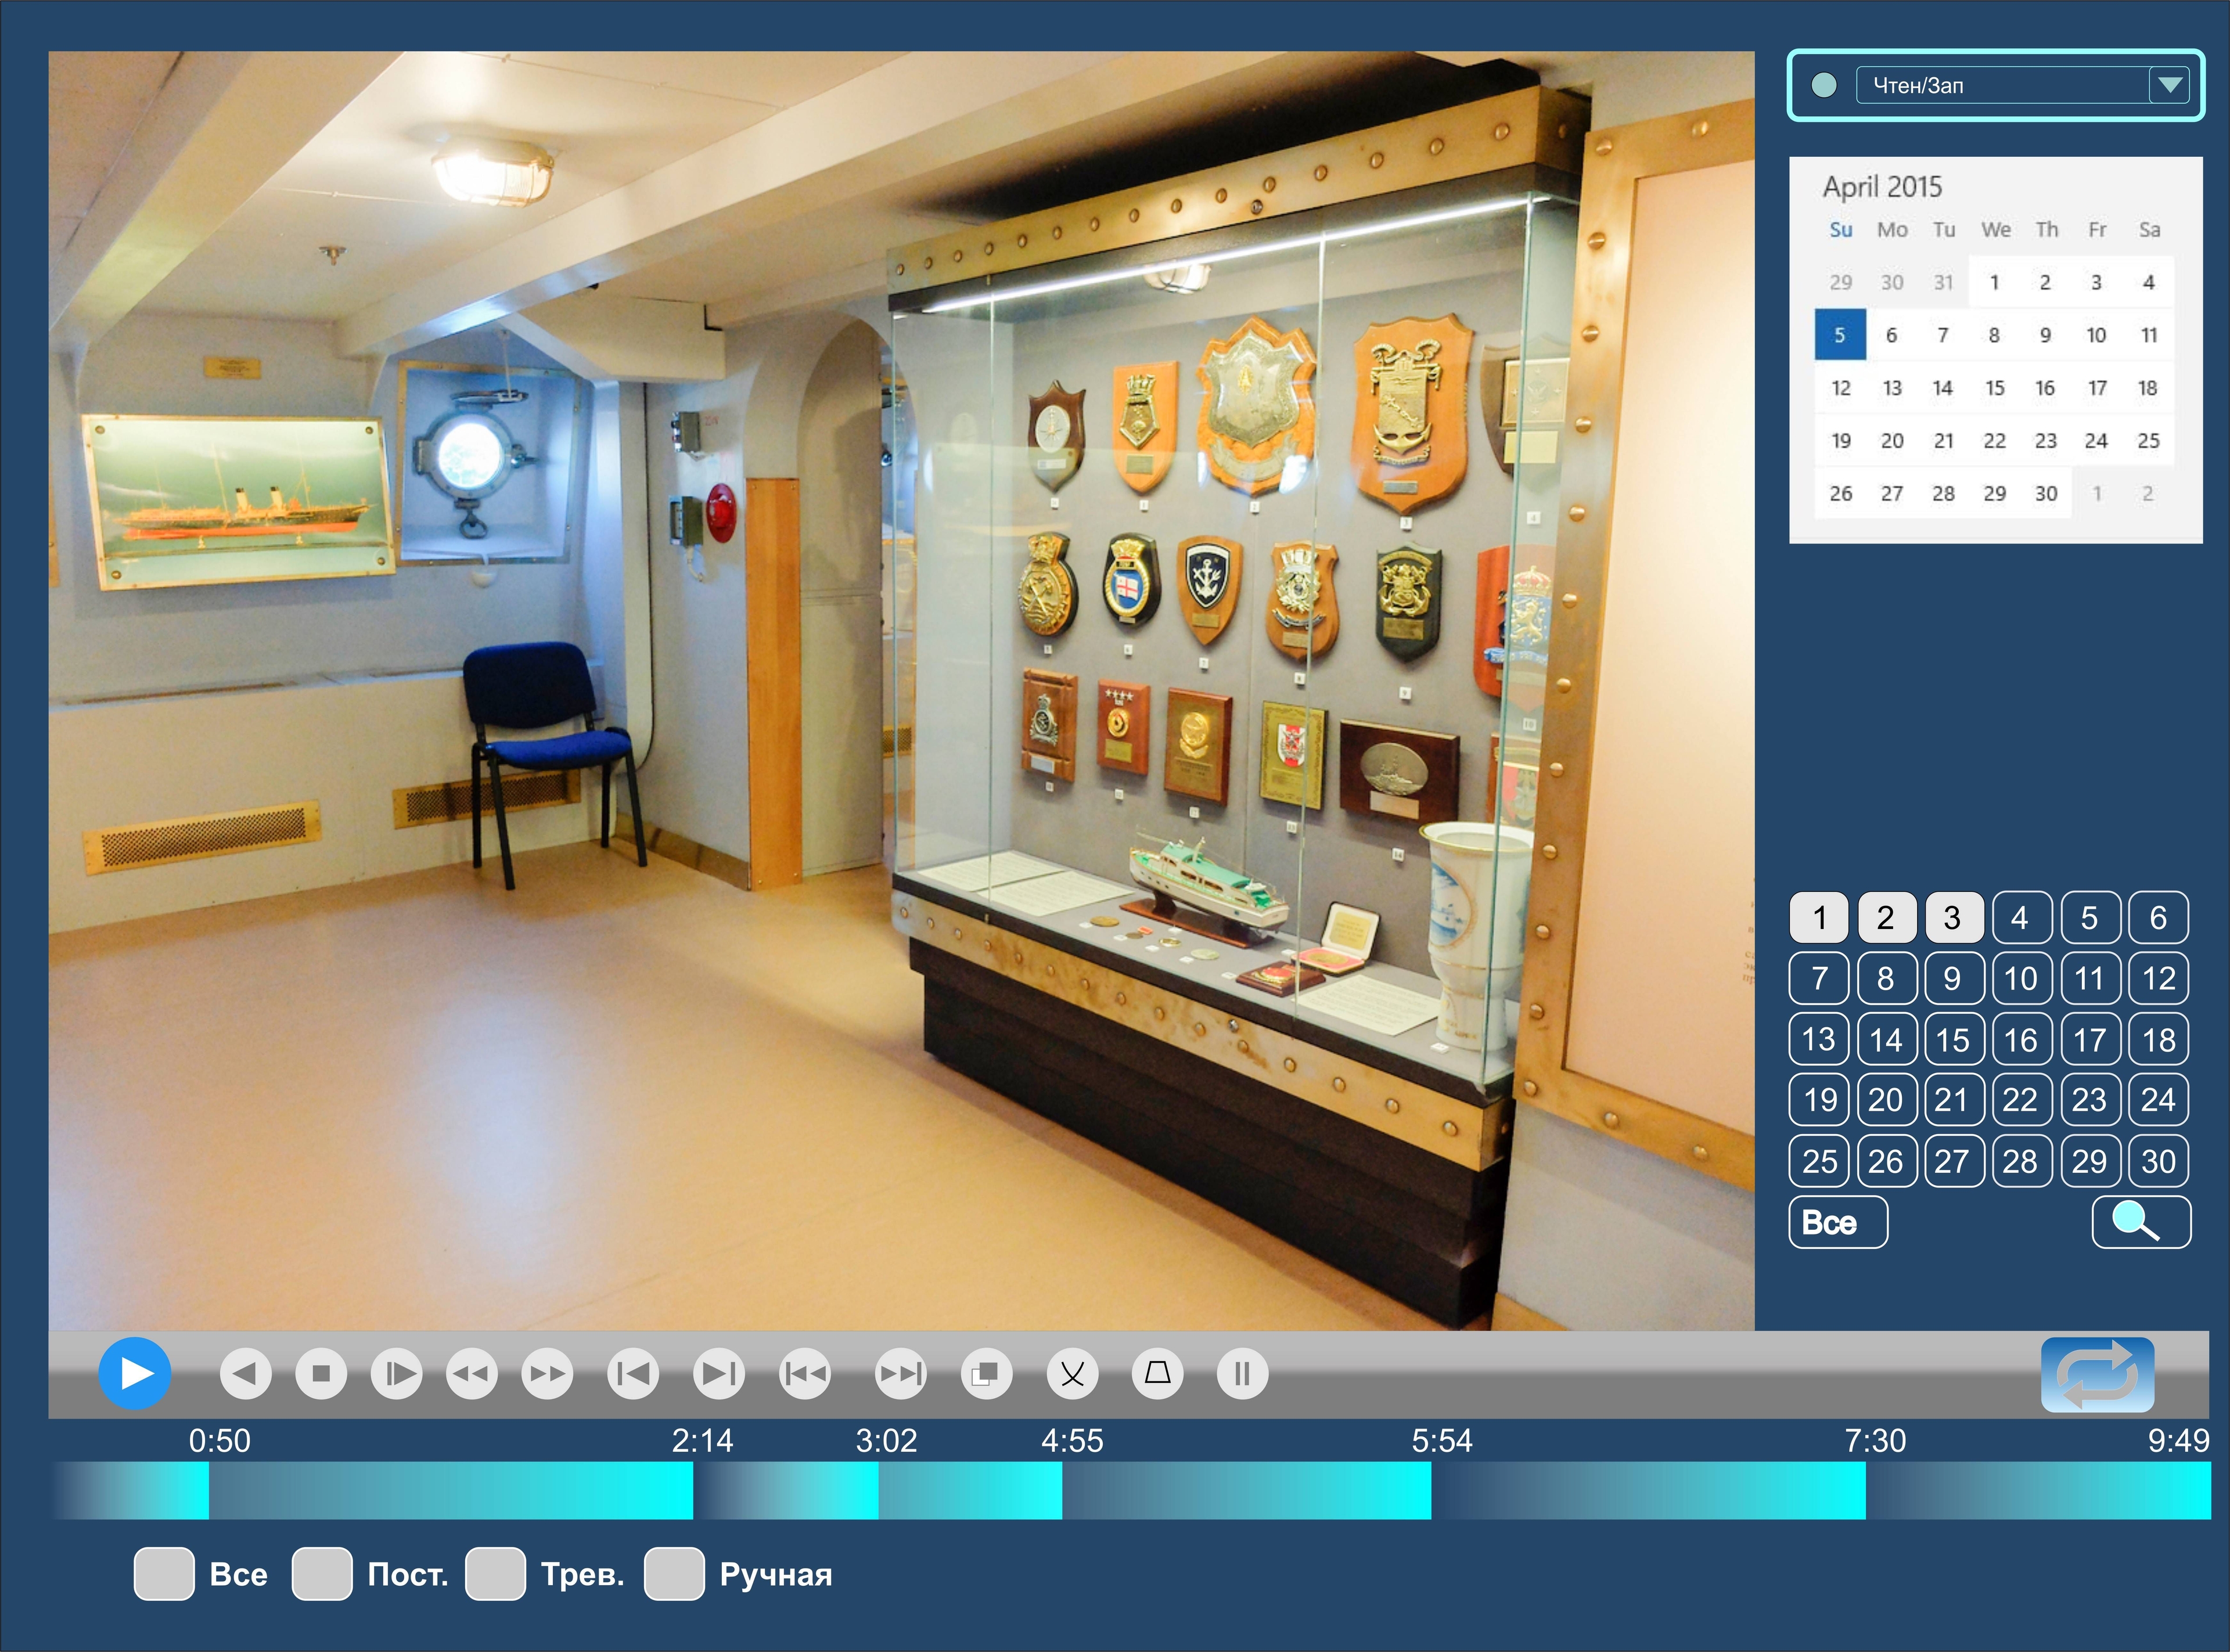The image size is (2230, 1652).
Task: Skip to next recording segment
Action: (x=901, y=1373)
